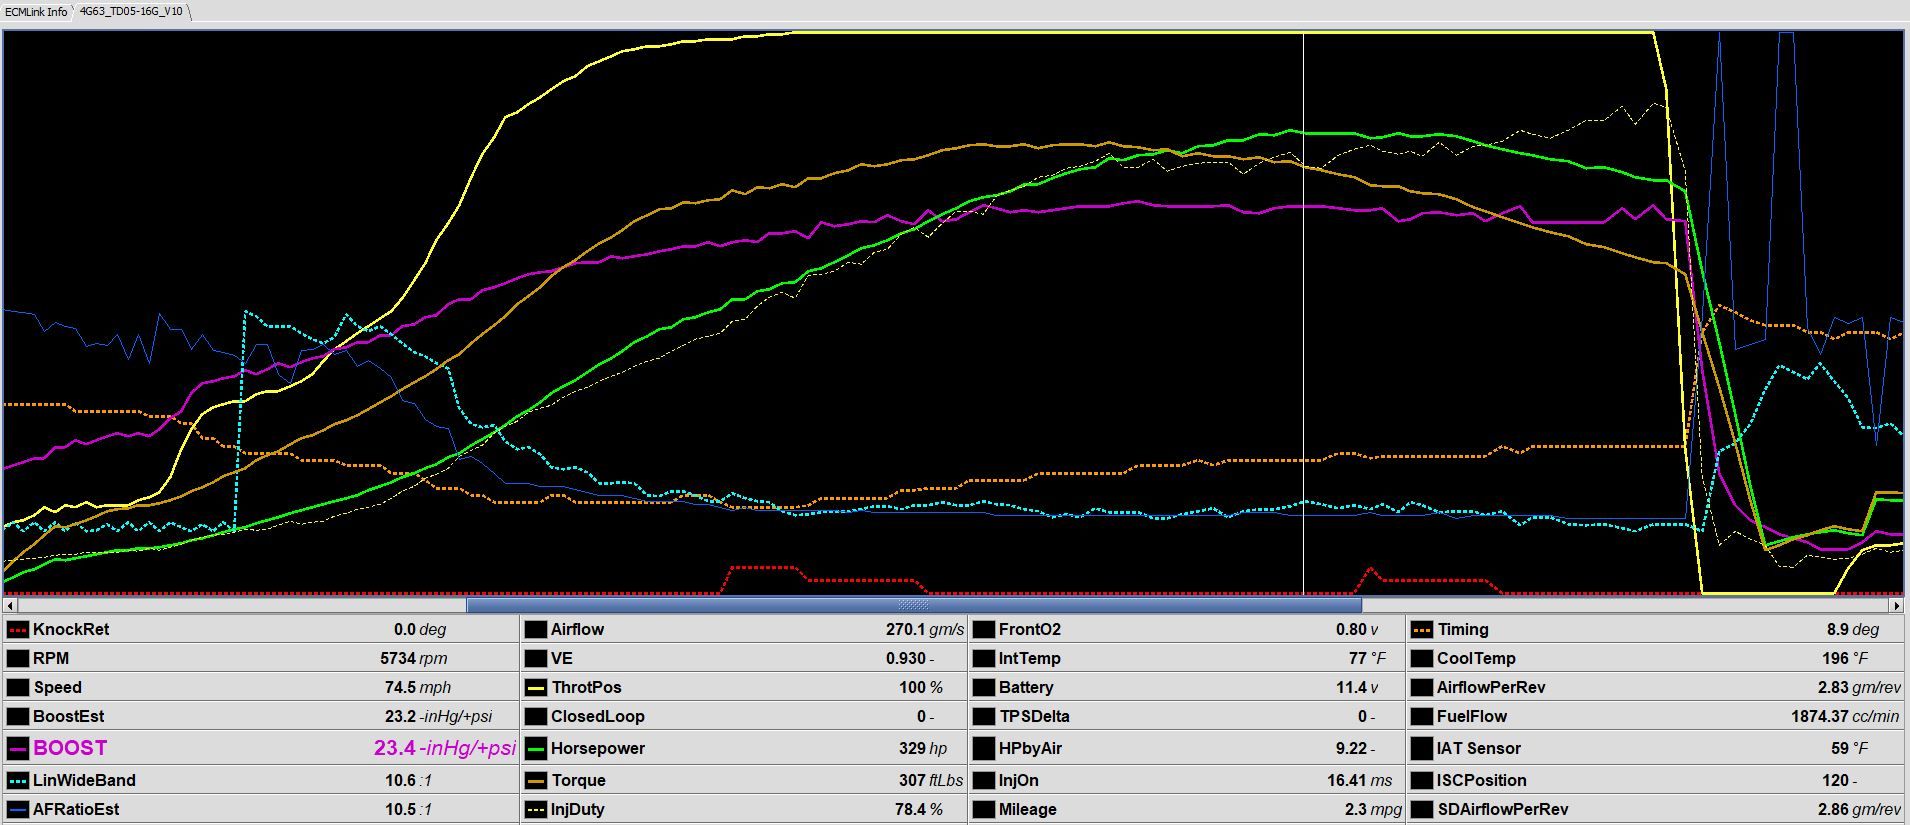1910x825 pixels.
Task: Select the BOOST magenta legend icon
Action: click(x=17, y=748)
